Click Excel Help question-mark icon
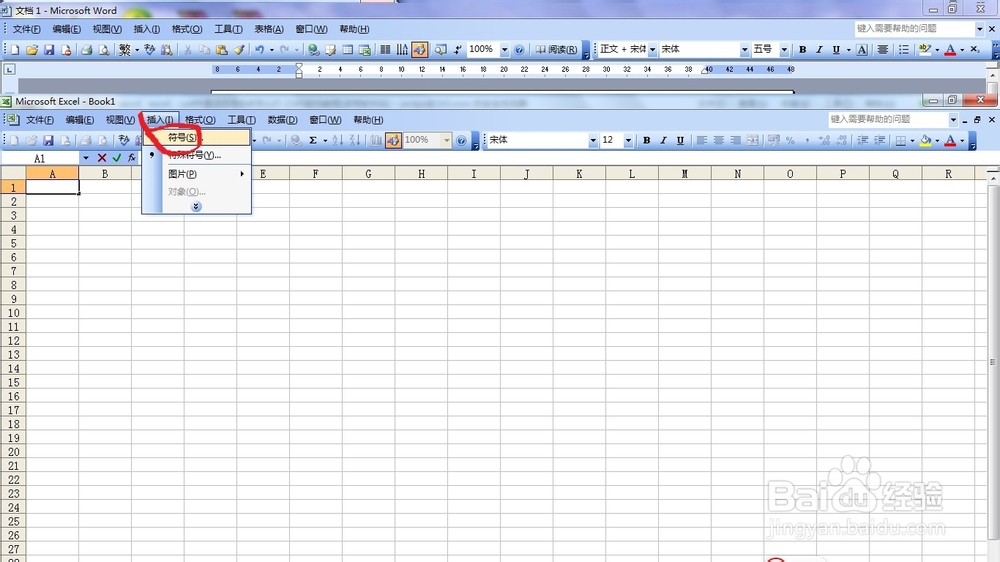1000x562 pixels. point(462,140)
